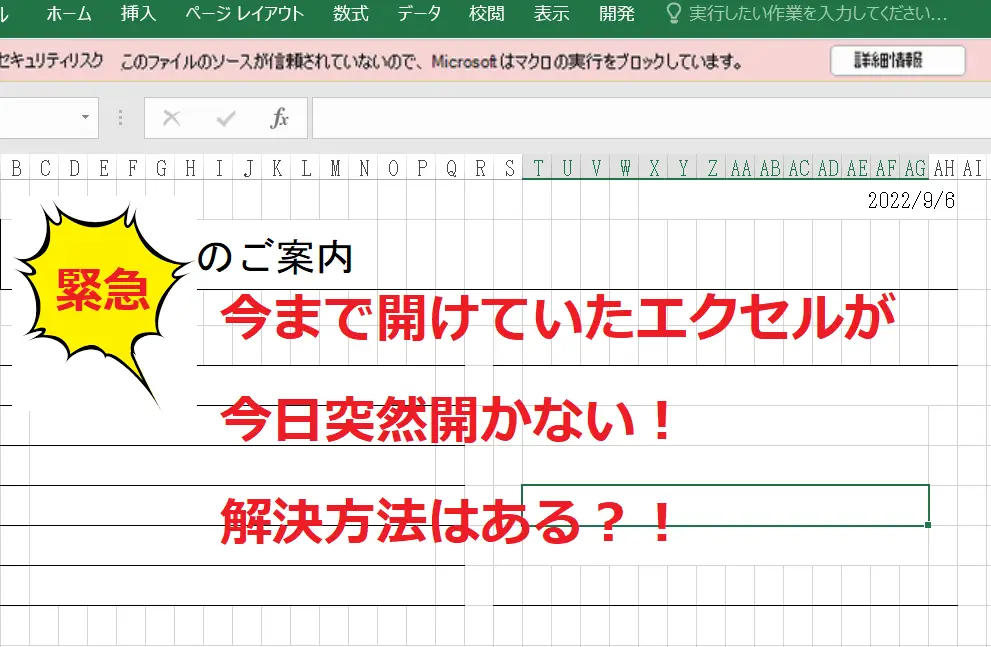This screenshot has width=991, height=647.
Task: Click the fx Insert Function icon
Action: [x=282, y=117]
